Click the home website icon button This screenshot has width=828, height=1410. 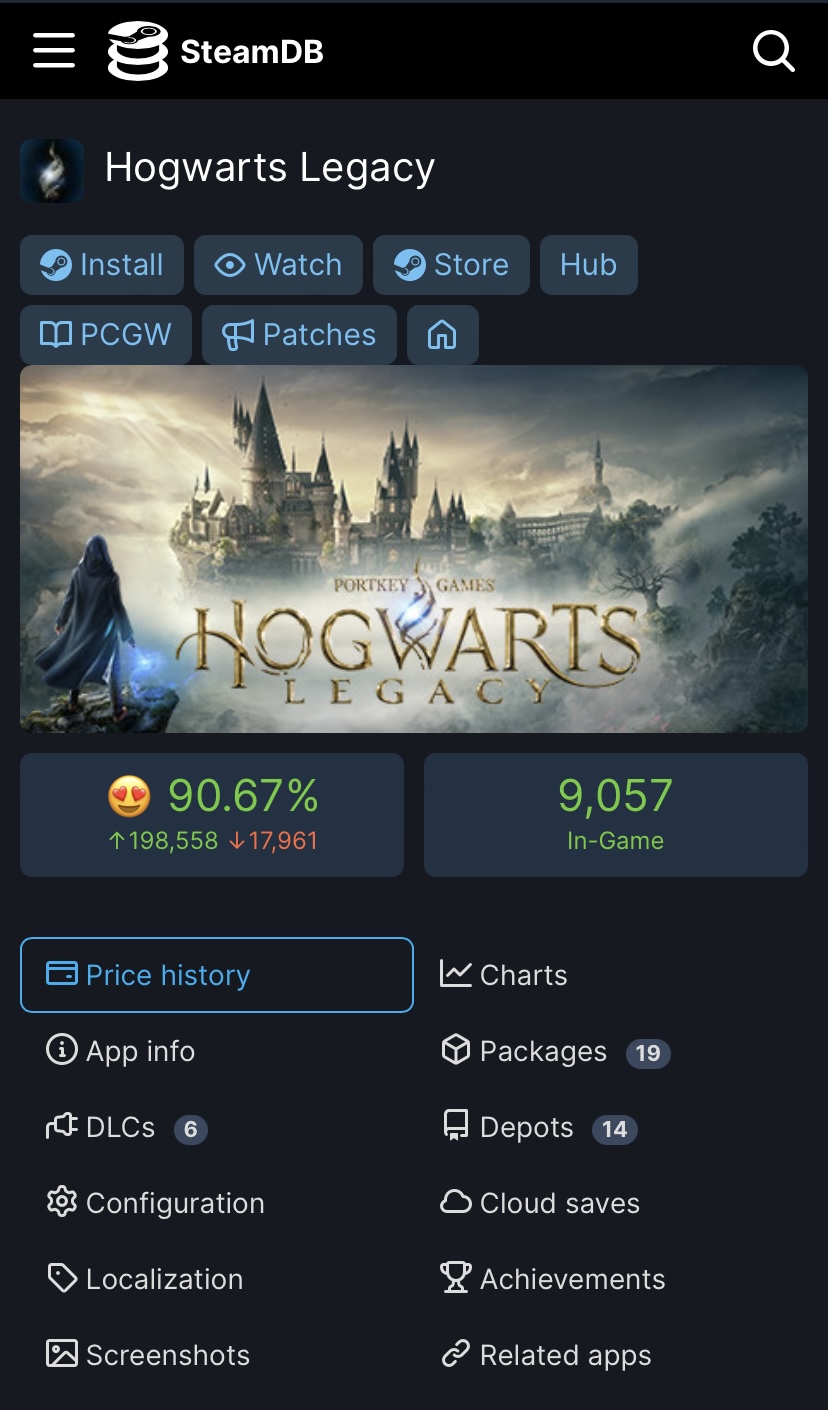point(442,335)
